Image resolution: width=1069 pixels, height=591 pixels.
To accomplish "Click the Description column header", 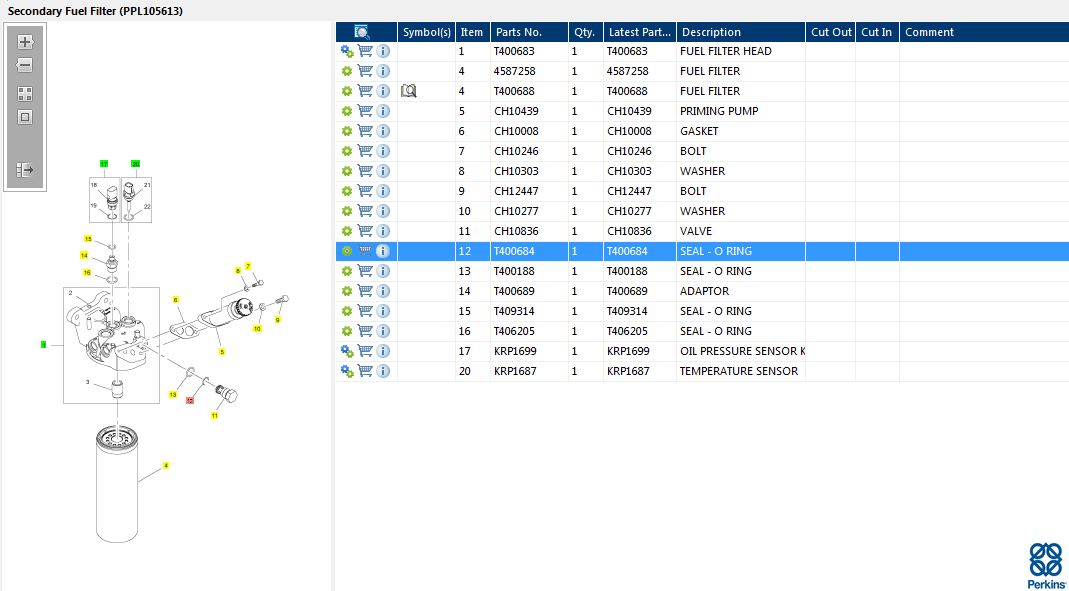I will coord(741,32).
